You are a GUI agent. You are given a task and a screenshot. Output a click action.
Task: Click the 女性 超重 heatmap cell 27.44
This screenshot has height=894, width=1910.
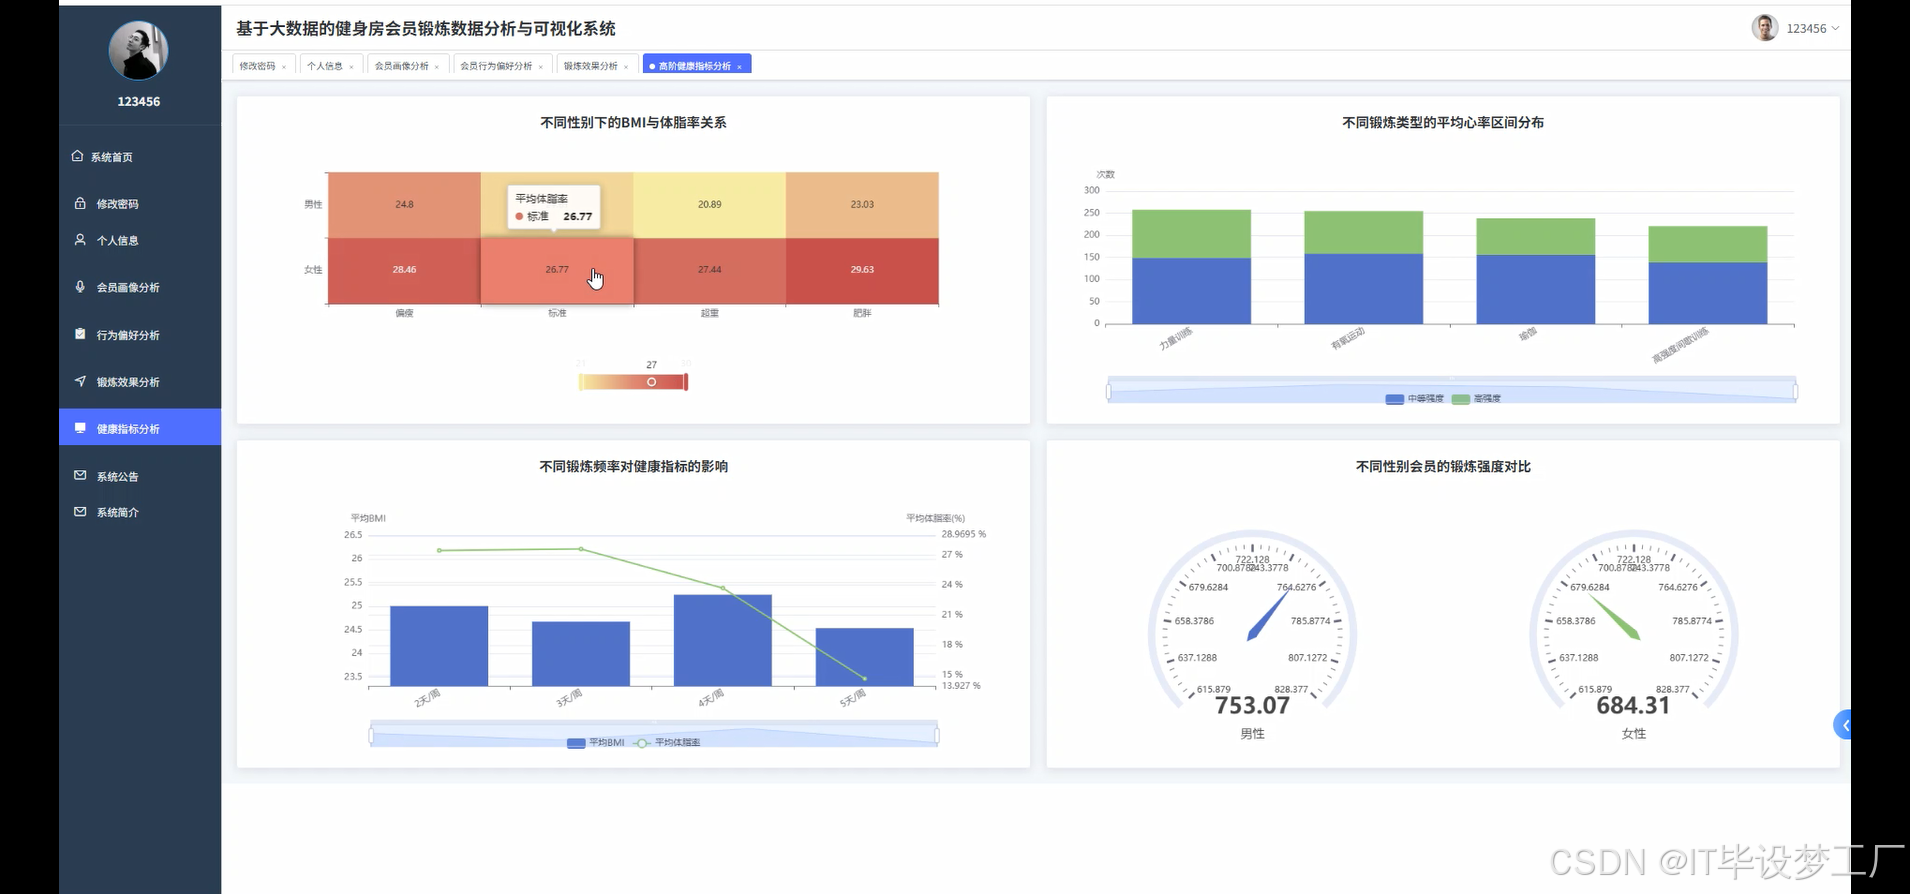coord(709,270)
